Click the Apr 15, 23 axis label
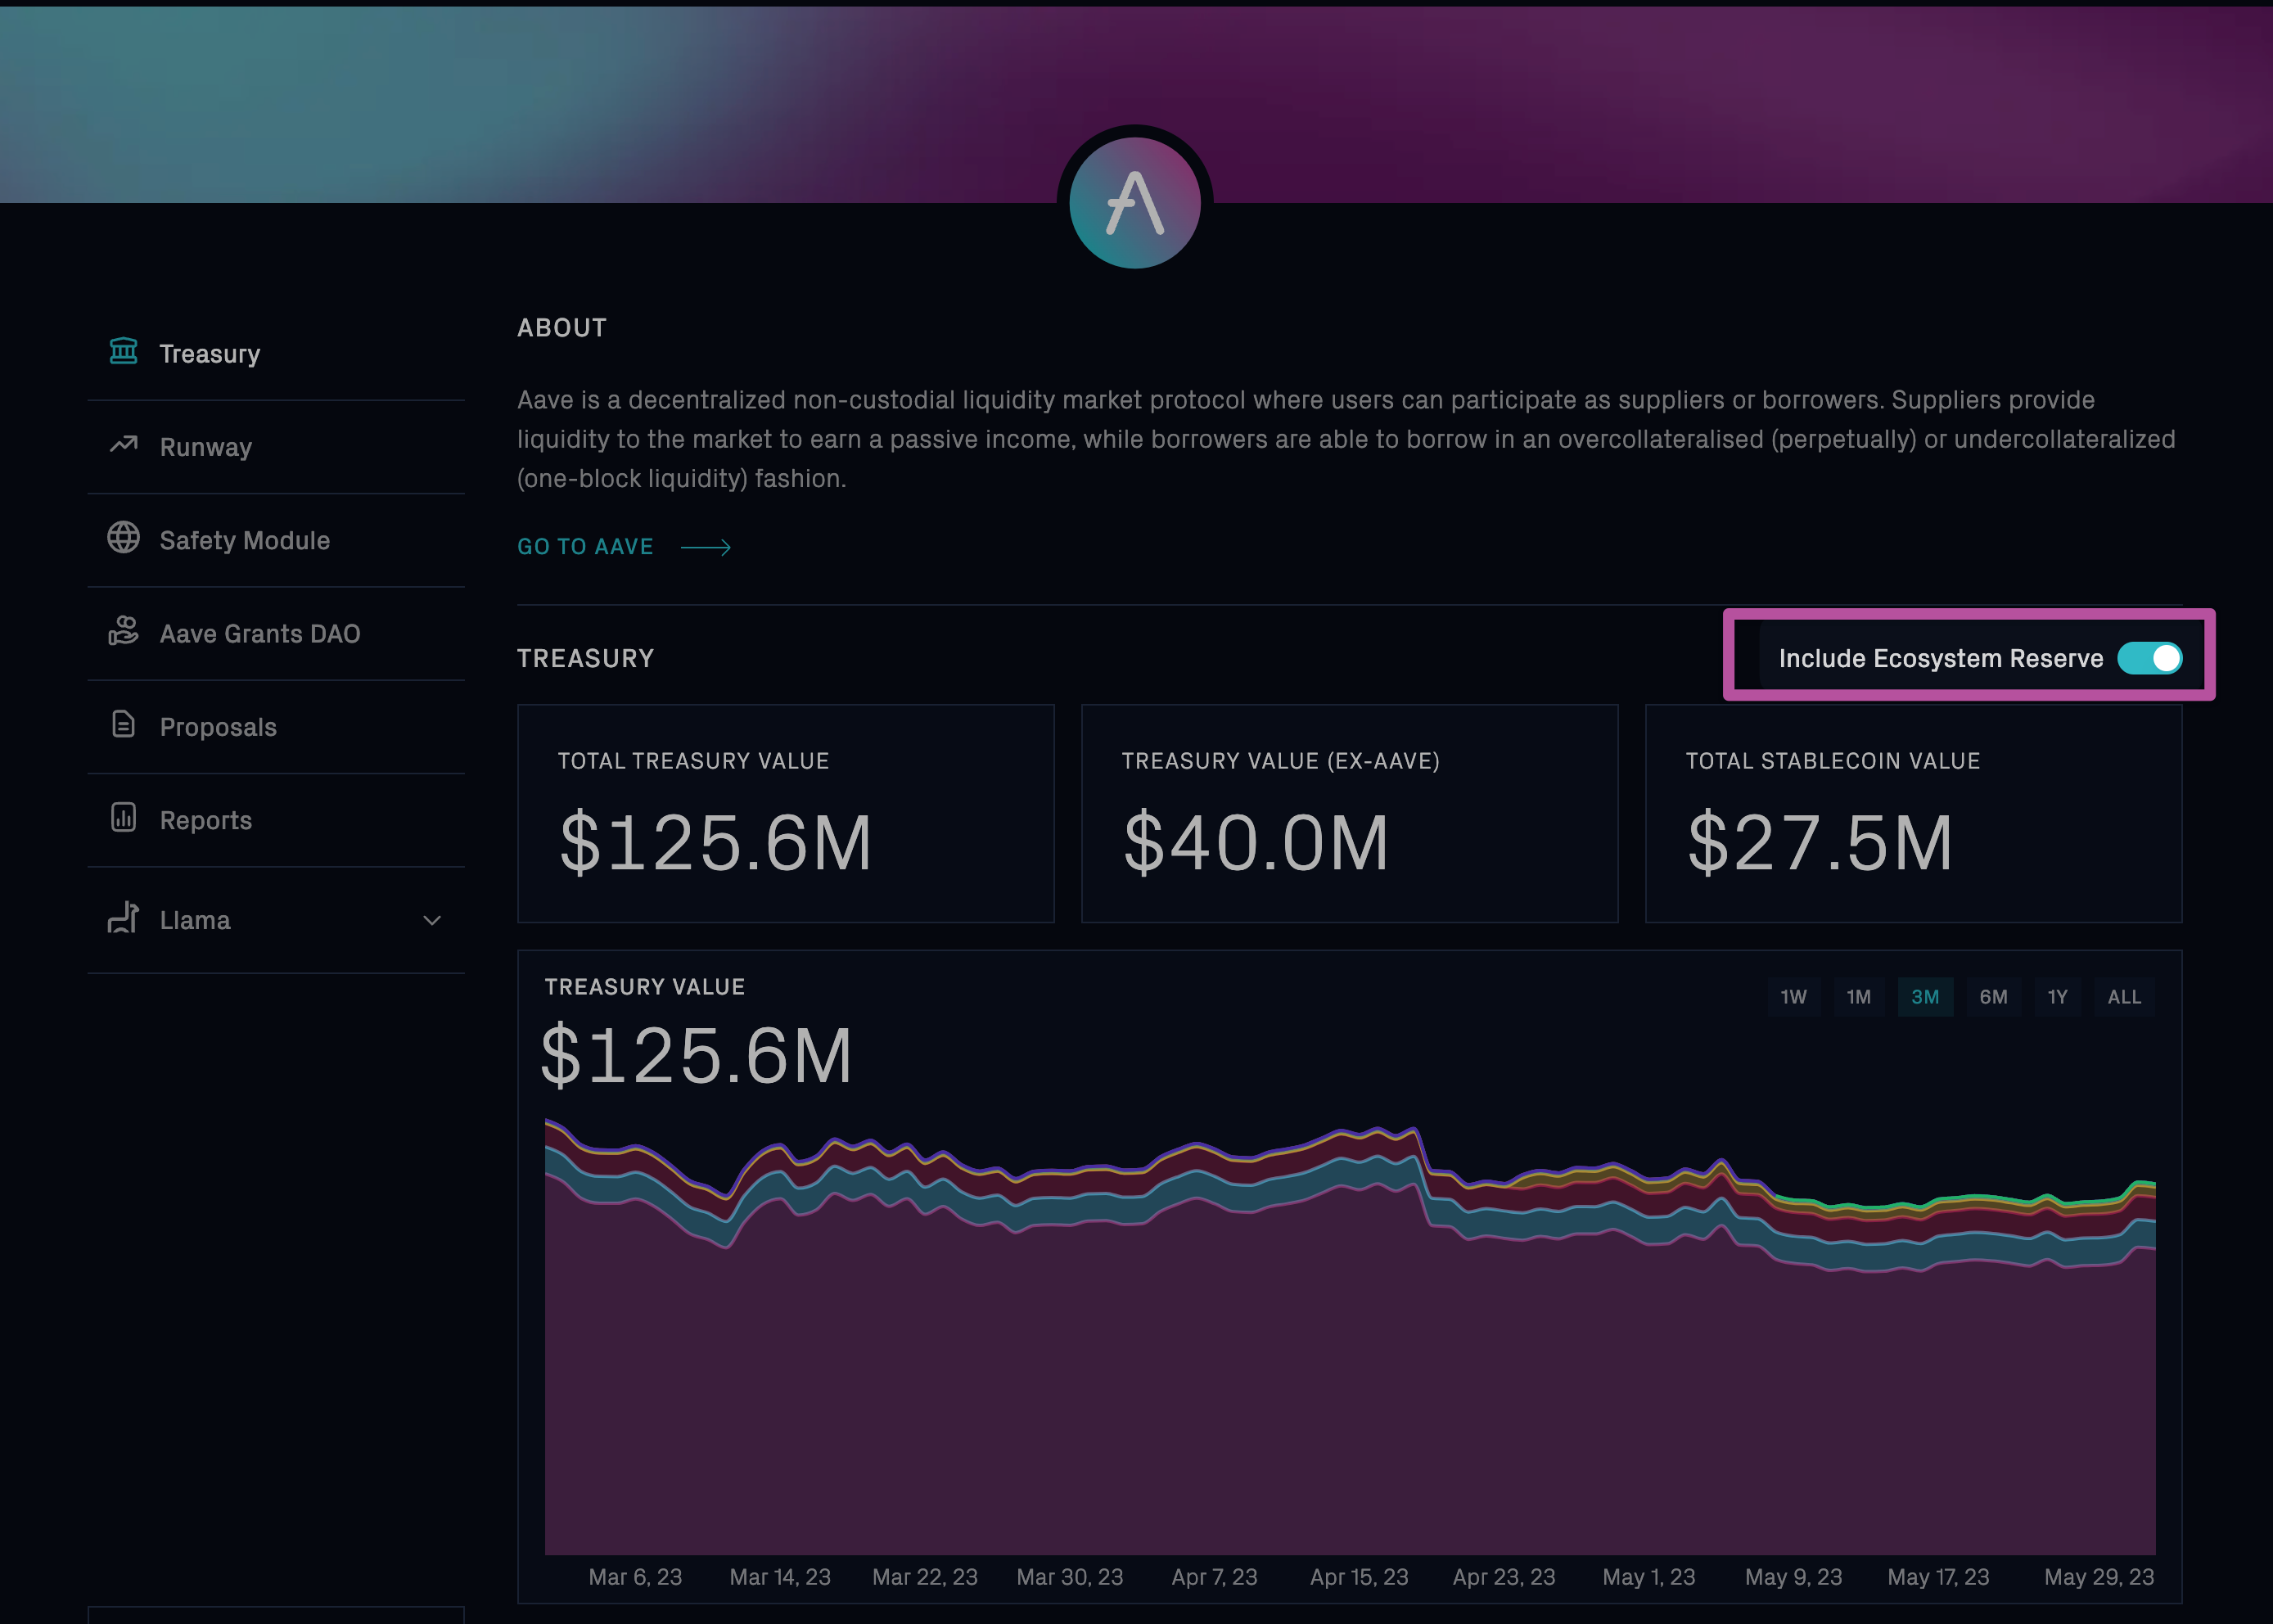 pos(1359,1577)
